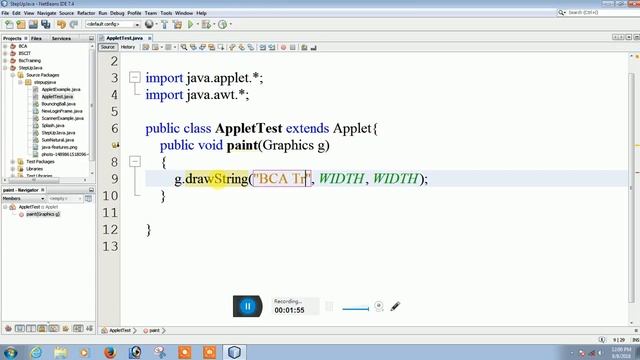640x360 pixels.
Task: Click the New File toolbar icon
Action: 9,24
